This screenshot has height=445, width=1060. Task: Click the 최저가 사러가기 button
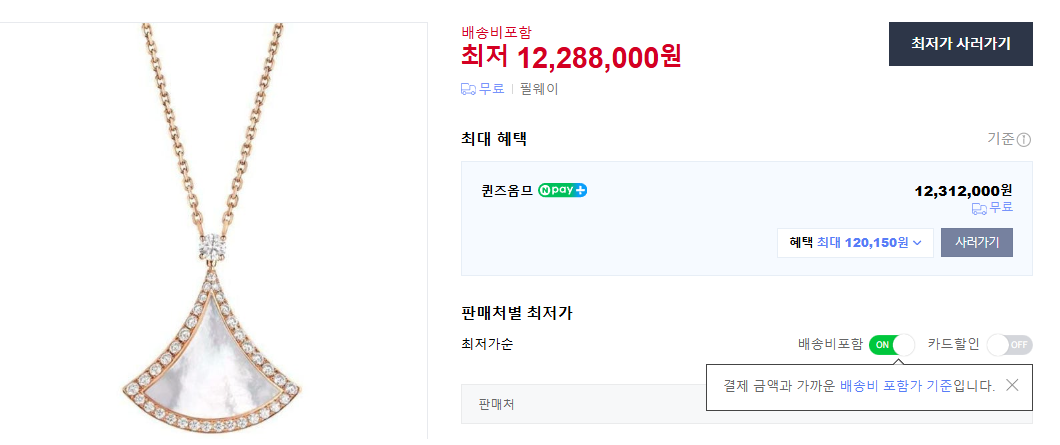pos(960,44)
